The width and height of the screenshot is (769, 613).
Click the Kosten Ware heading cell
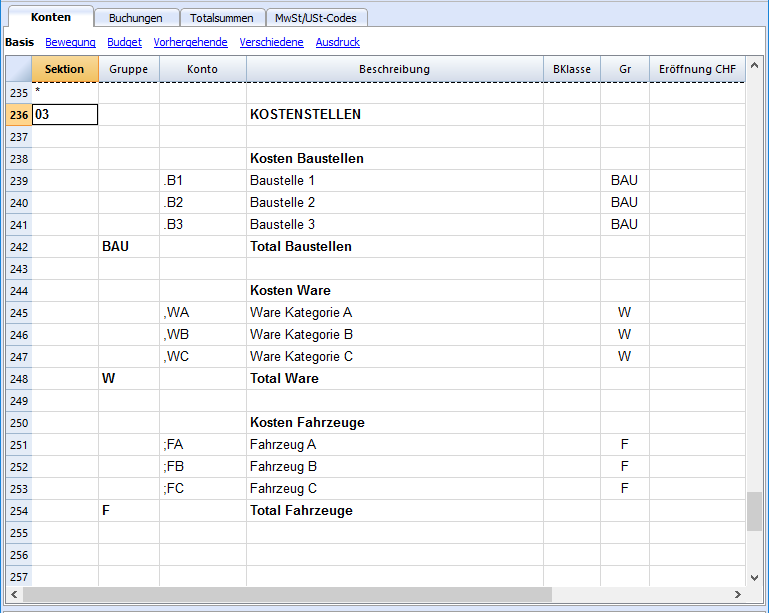pyautogui.click(x=395, y=290)
